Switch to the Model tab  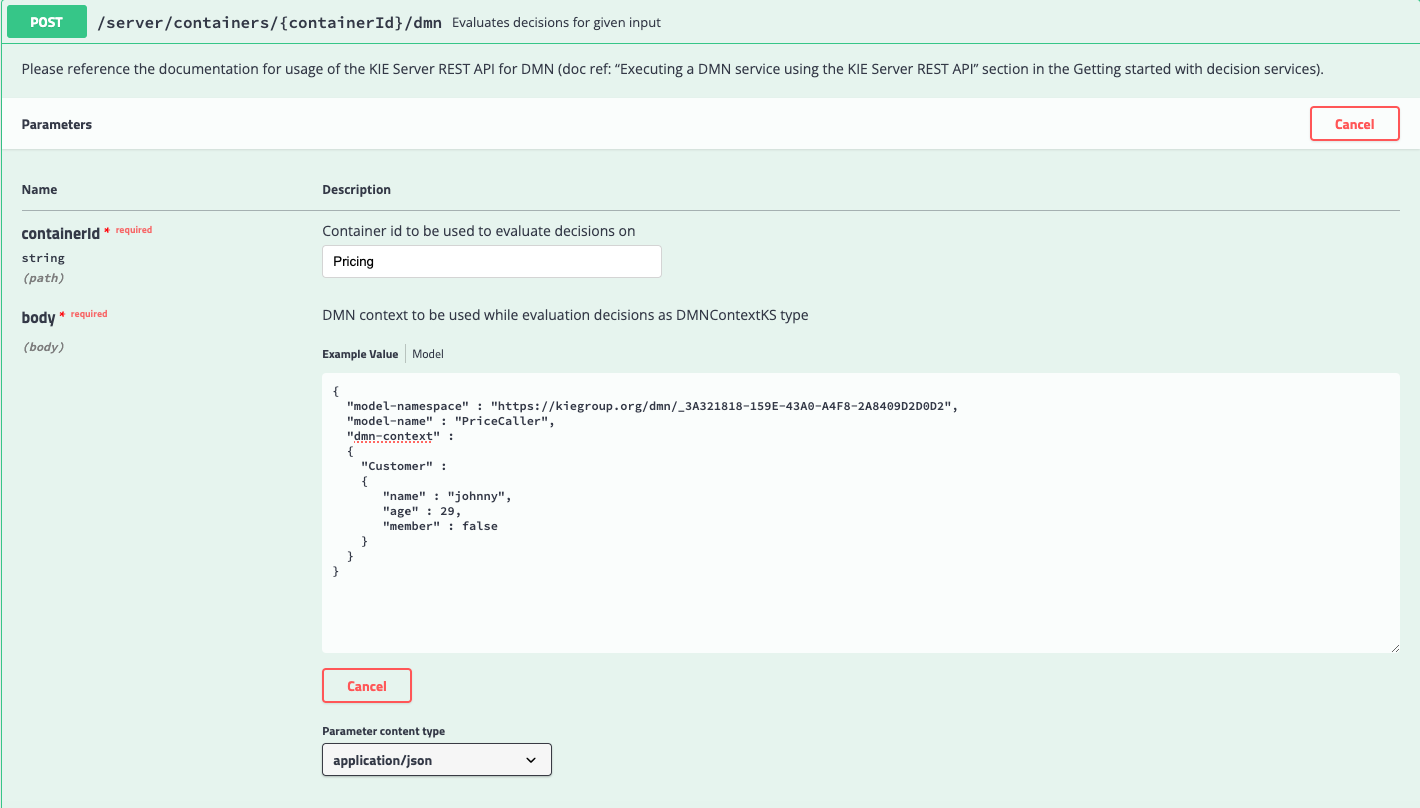[428, 354]
